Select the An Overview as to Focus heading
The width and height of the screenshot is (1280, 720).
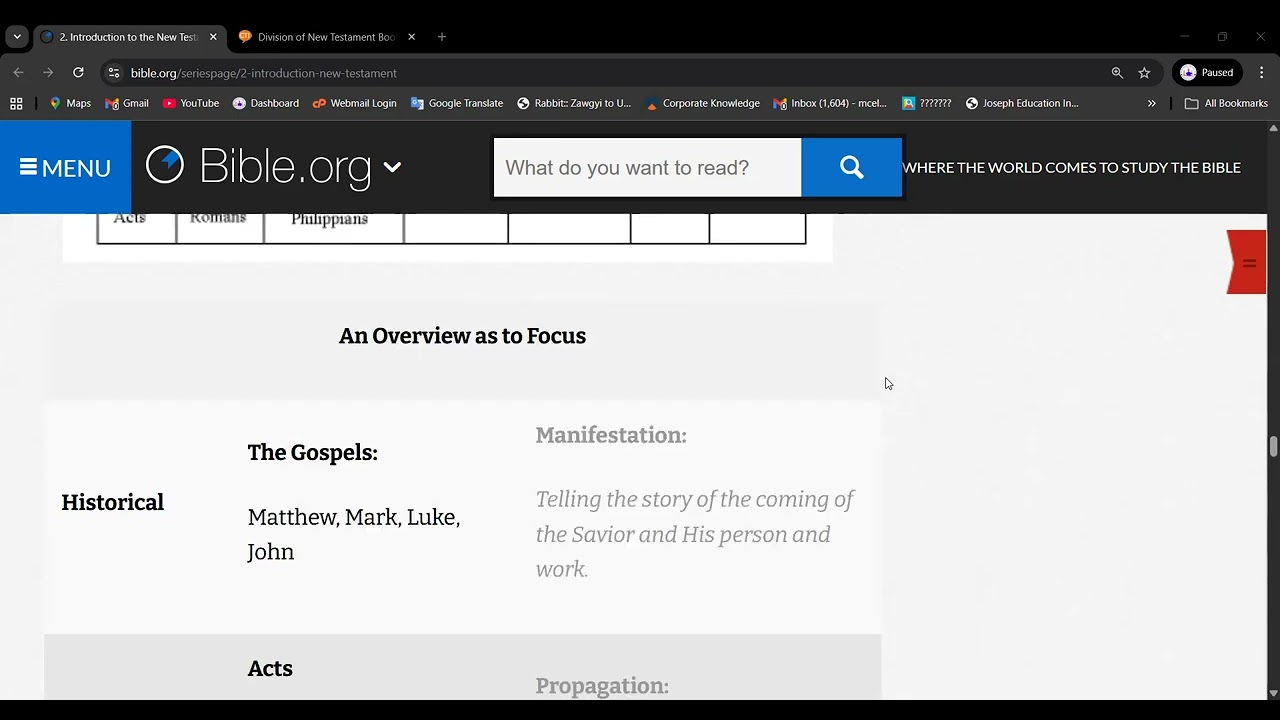(x=462, y=336)
